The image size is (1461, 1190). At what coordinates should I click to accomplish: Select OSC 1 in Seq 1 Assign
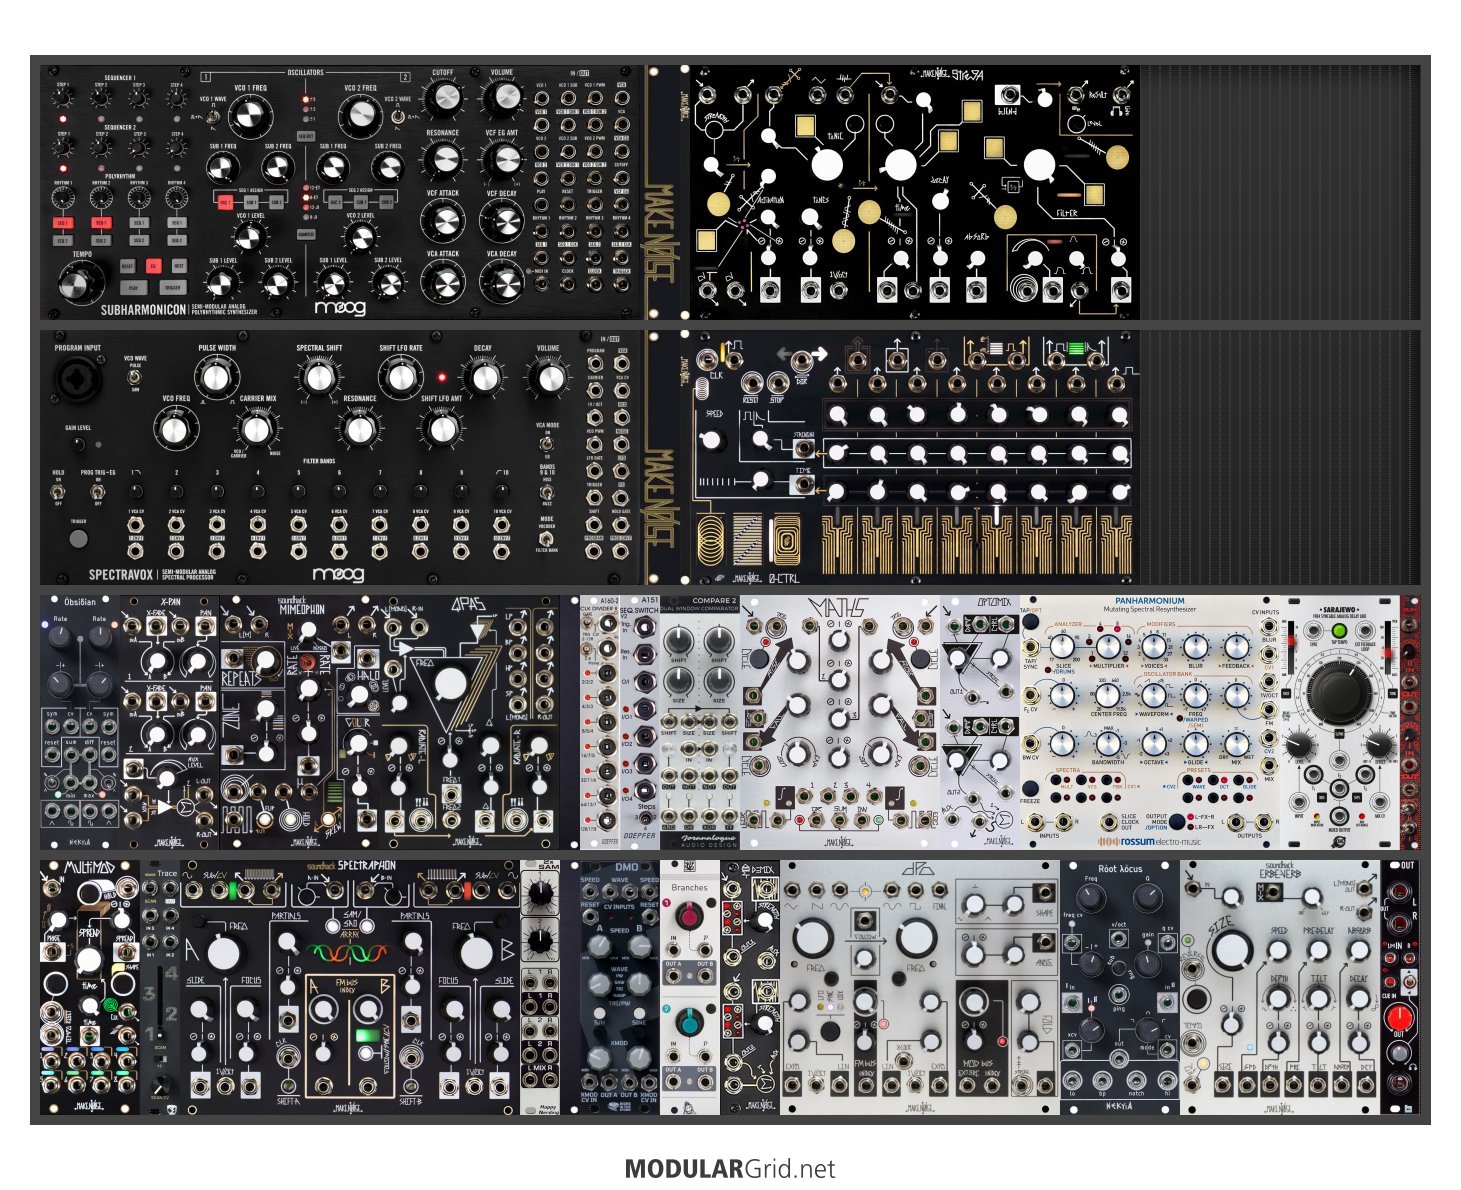pos(225,201)
